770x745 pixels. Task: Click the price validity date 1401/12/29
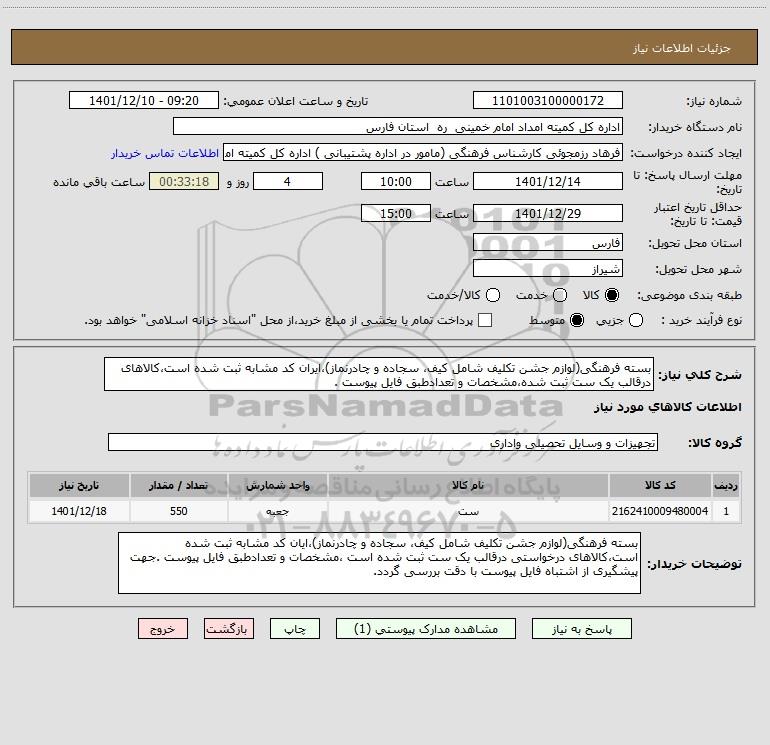pos(548,213)
